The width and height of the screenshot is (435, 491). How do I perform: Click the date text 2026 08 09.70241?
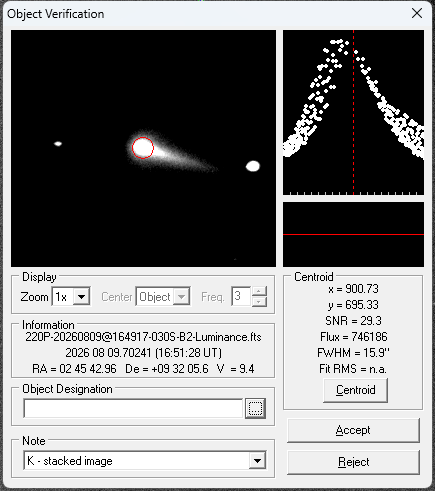(x=108, y=353)
